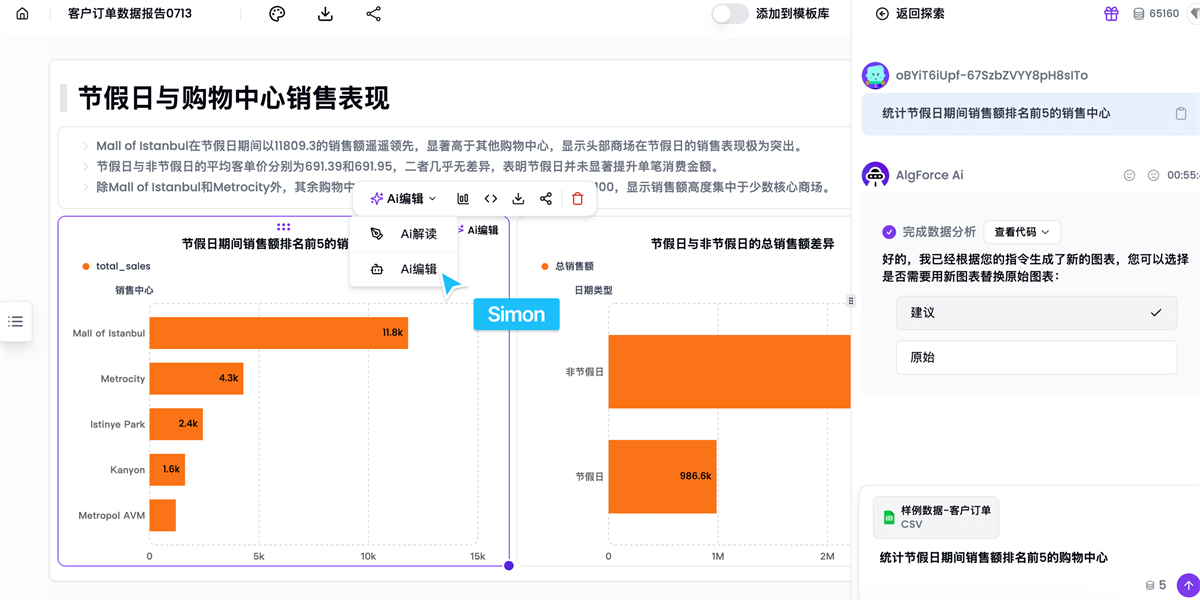Click the gift icon in the right panel header

(1111, 14)
